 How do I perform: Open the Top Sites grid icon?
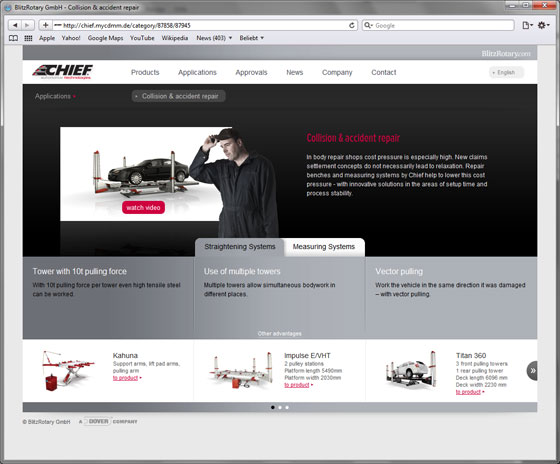28,38
